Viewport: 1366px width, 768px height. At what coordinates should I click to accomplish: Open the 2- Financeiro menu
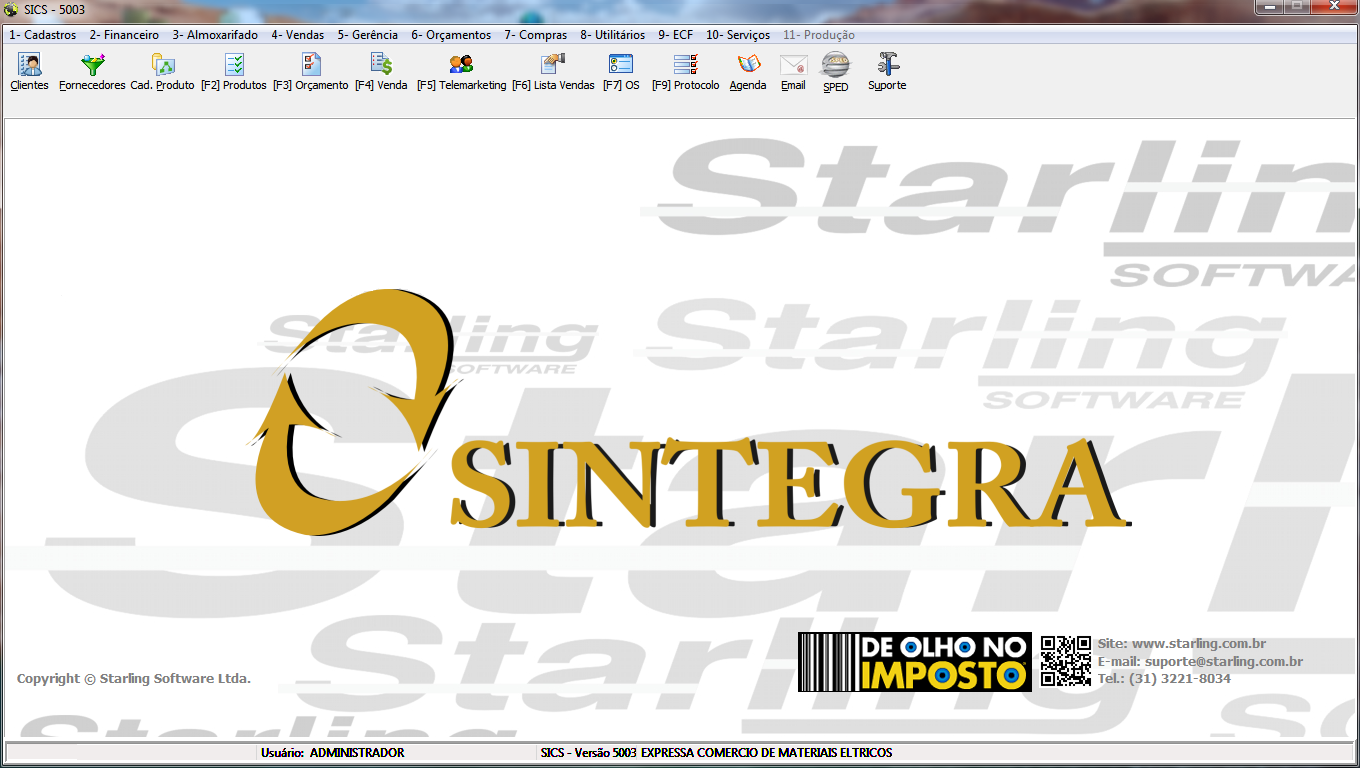pyautogui.click(x=124, y=35)
